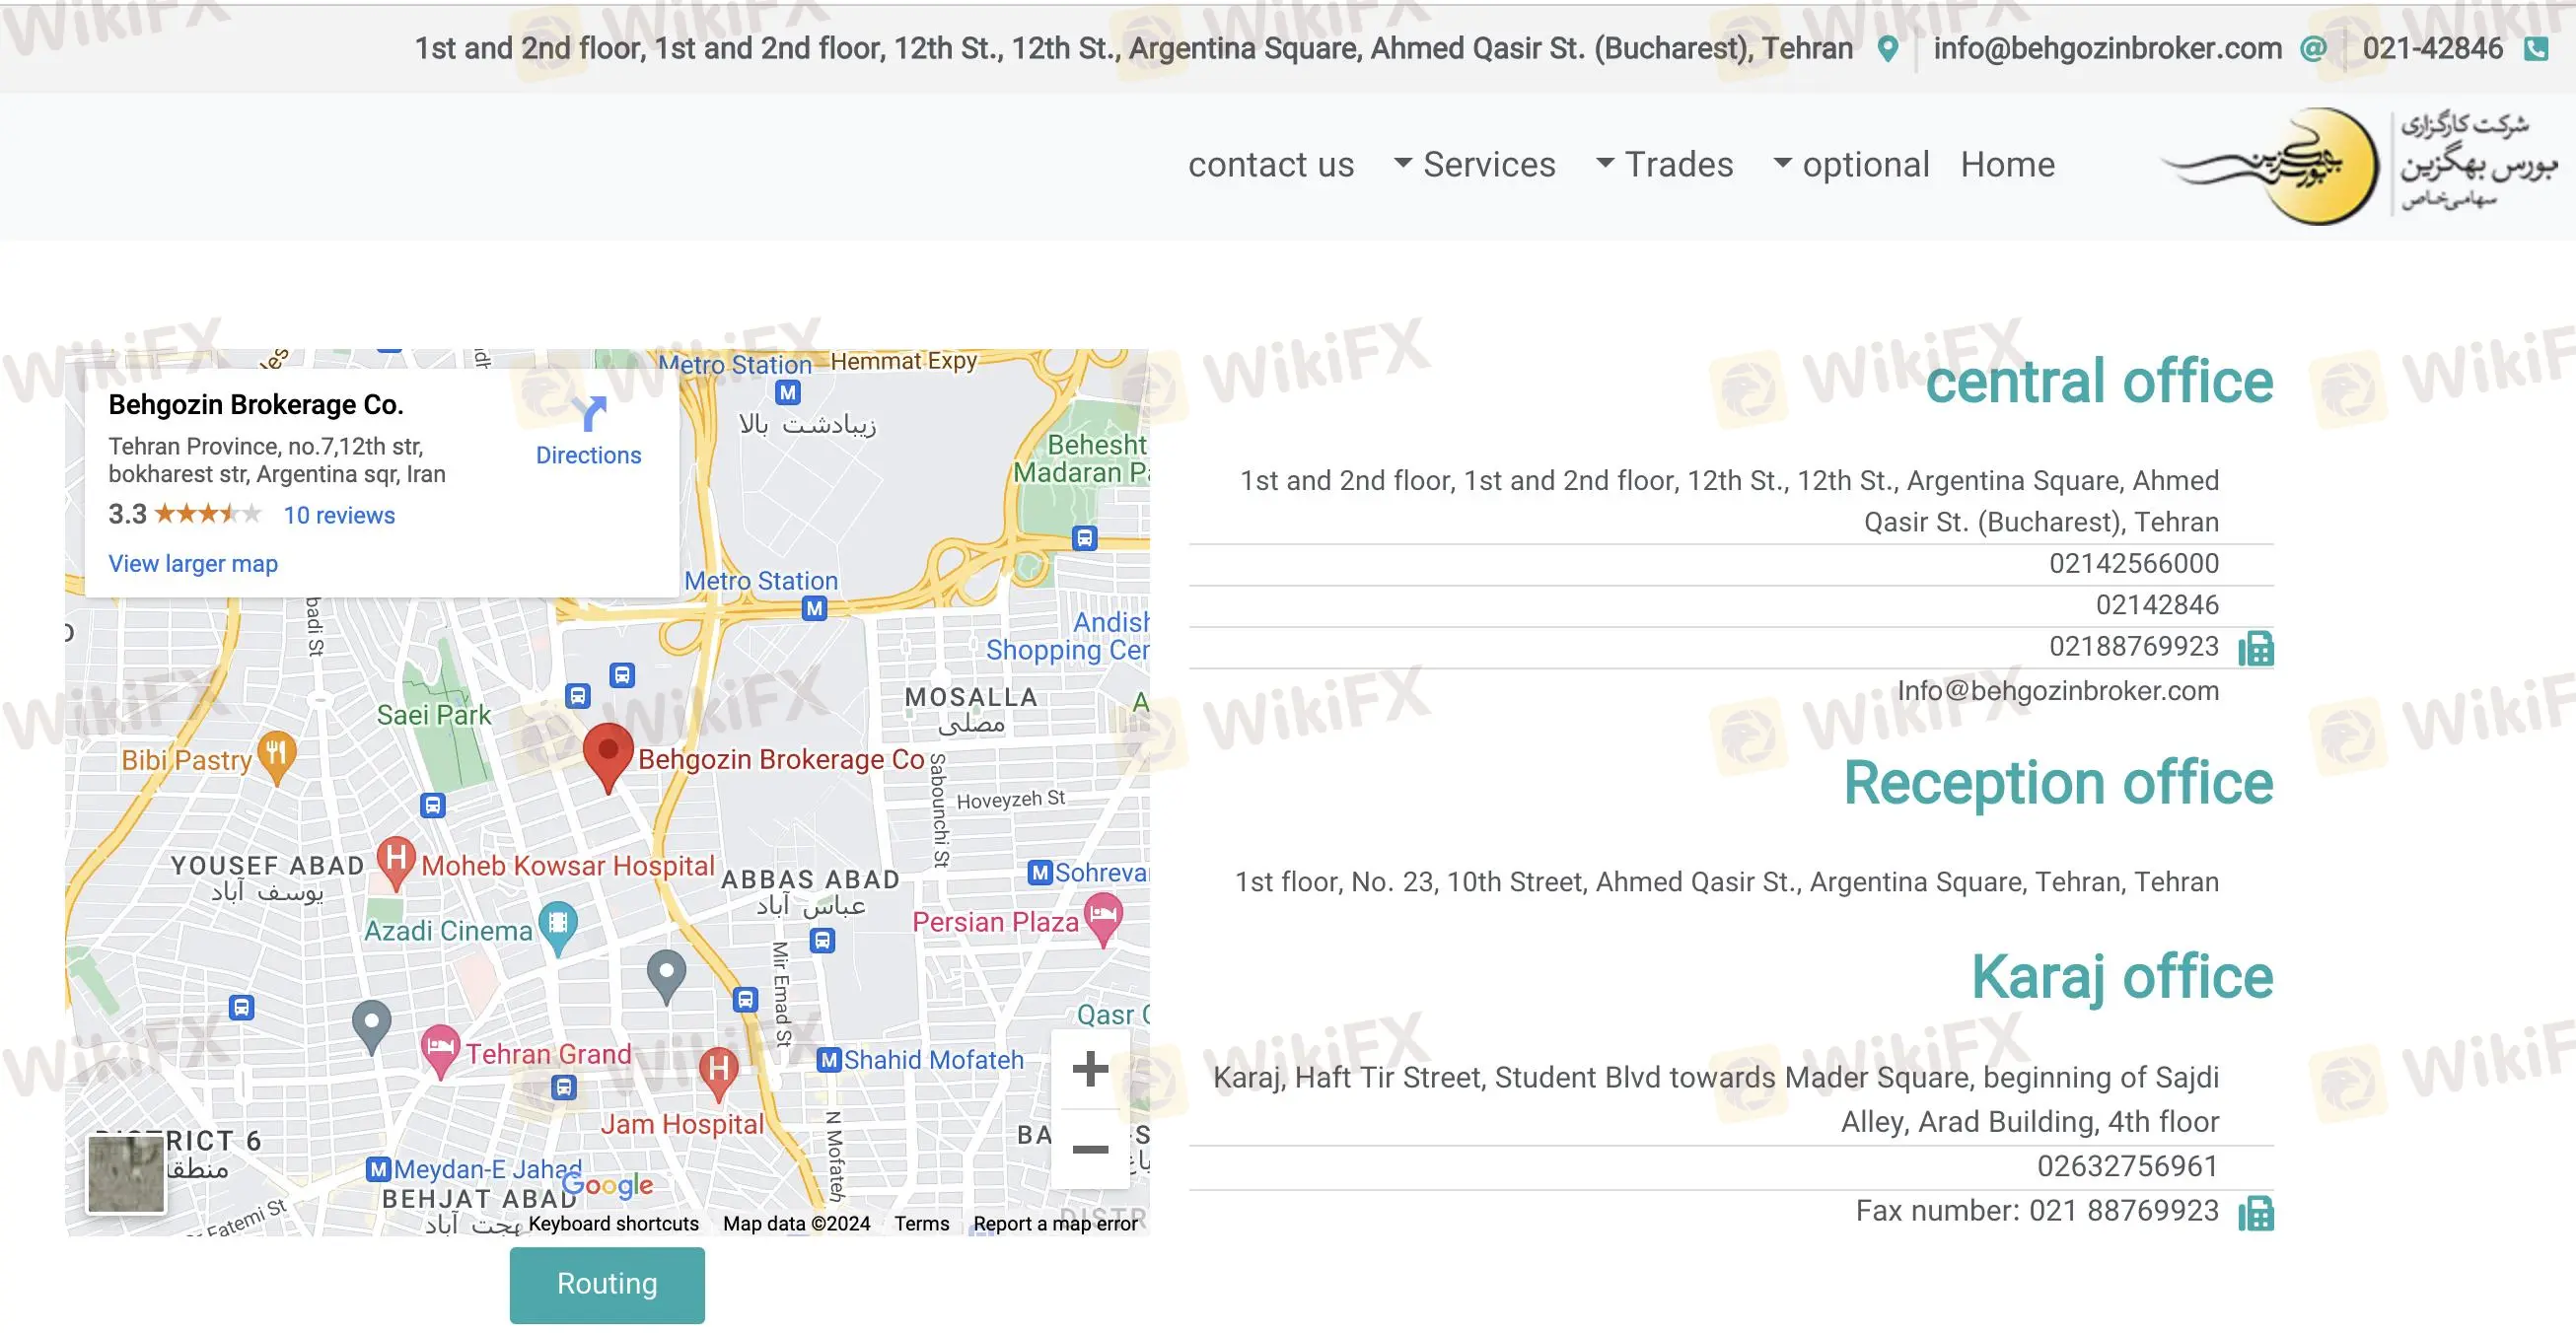Expand the Services dropdown menu
The width and height of the screenshot is (2576, 1333).
[1475, 164]
